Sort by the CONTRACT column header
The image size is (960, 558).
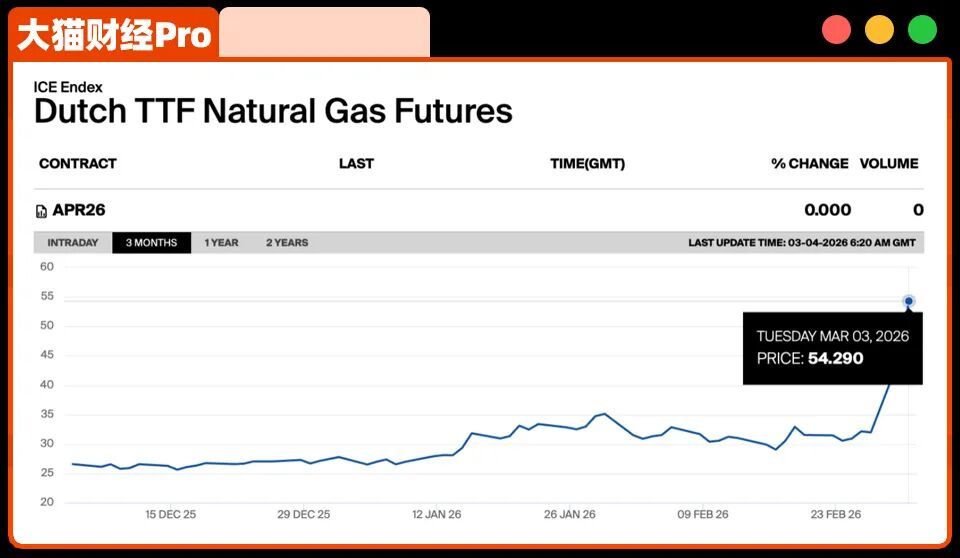(78, 163)
